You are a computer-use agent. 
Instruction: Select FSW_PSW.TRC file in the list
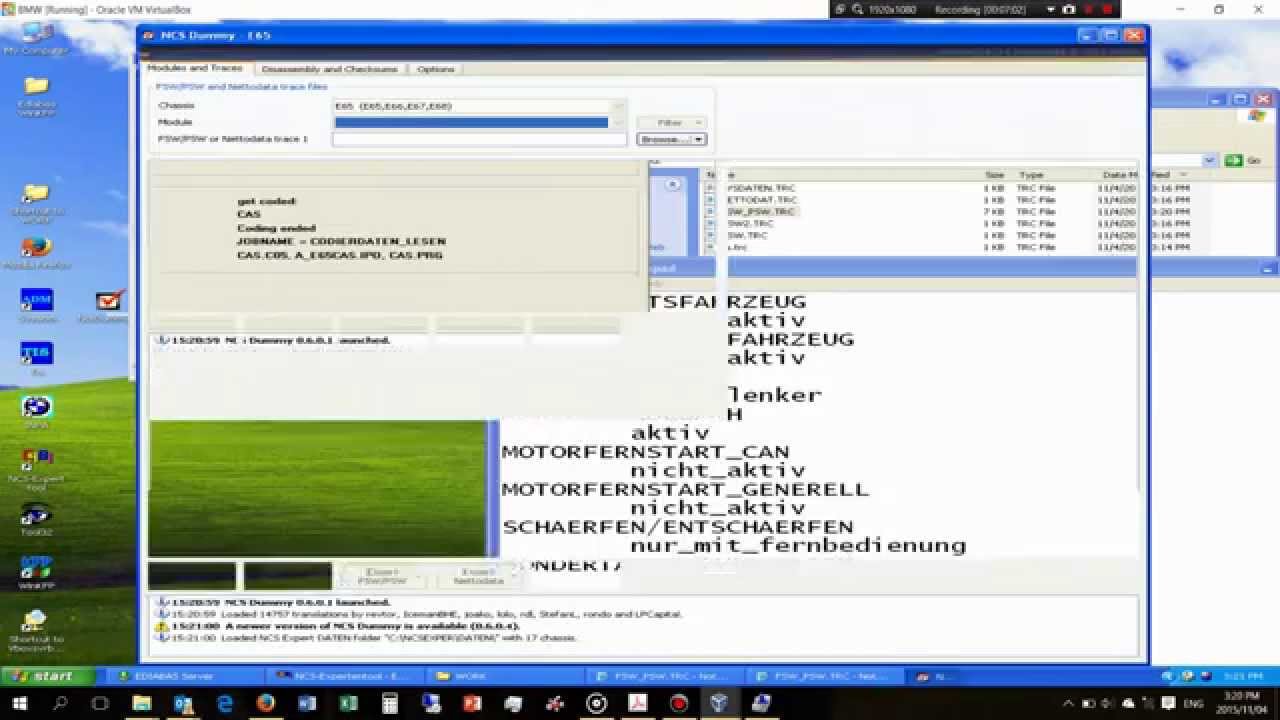(x=761, y=212)
